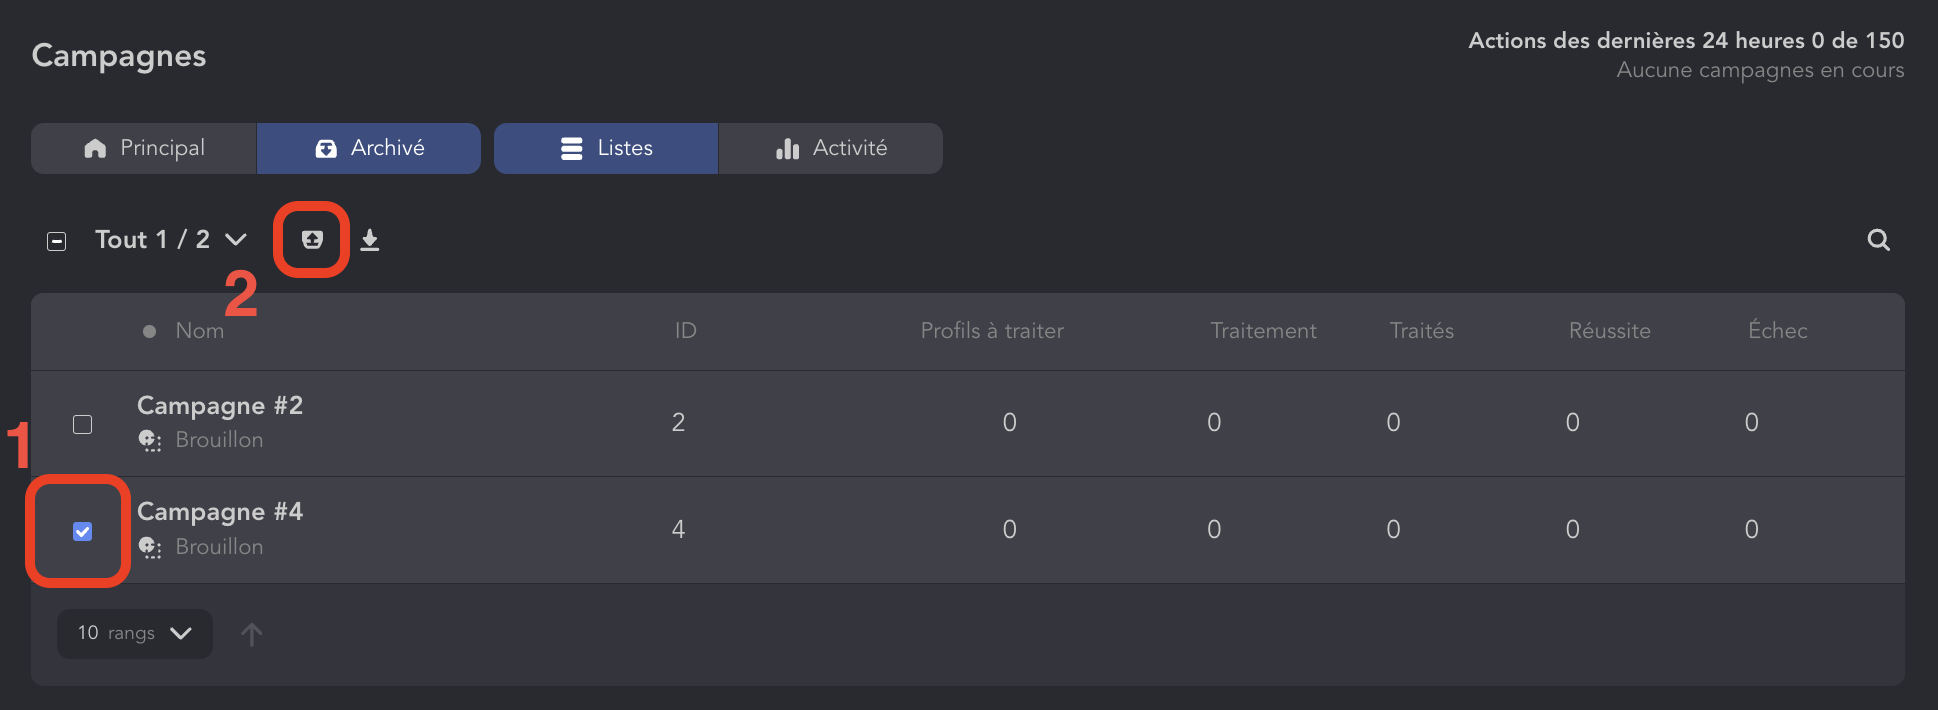
Task: Click the archive icon in the toolbar
Action: pyautogui.click(x=312, y=239)
